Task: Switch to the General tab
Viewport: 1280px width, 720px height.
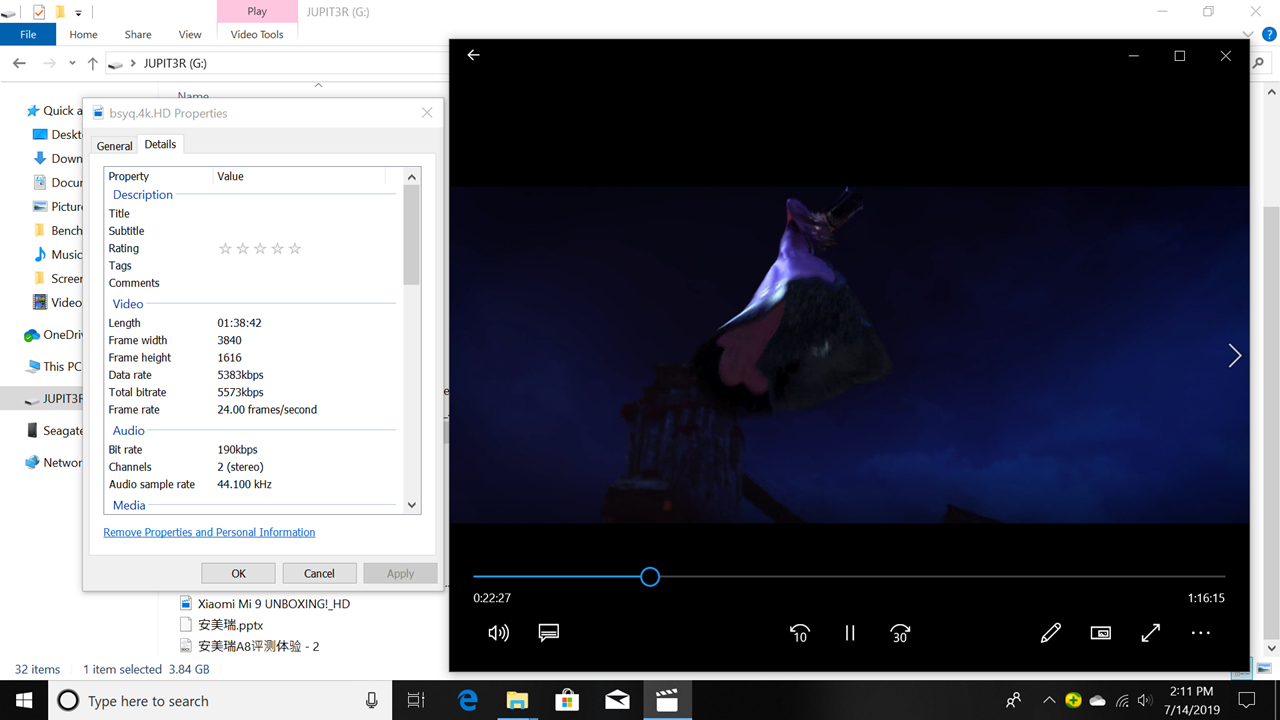Action: [x=114, y=146]
